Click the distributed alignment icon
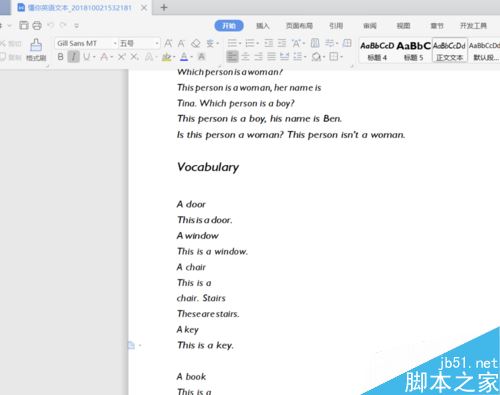Viewport: 500px width, 395px height. click(284, 57)
